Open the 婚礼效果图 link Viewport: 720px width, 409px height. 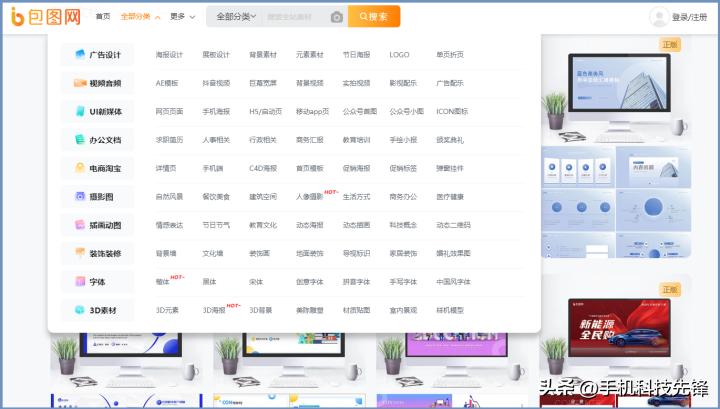click(453, 253)
